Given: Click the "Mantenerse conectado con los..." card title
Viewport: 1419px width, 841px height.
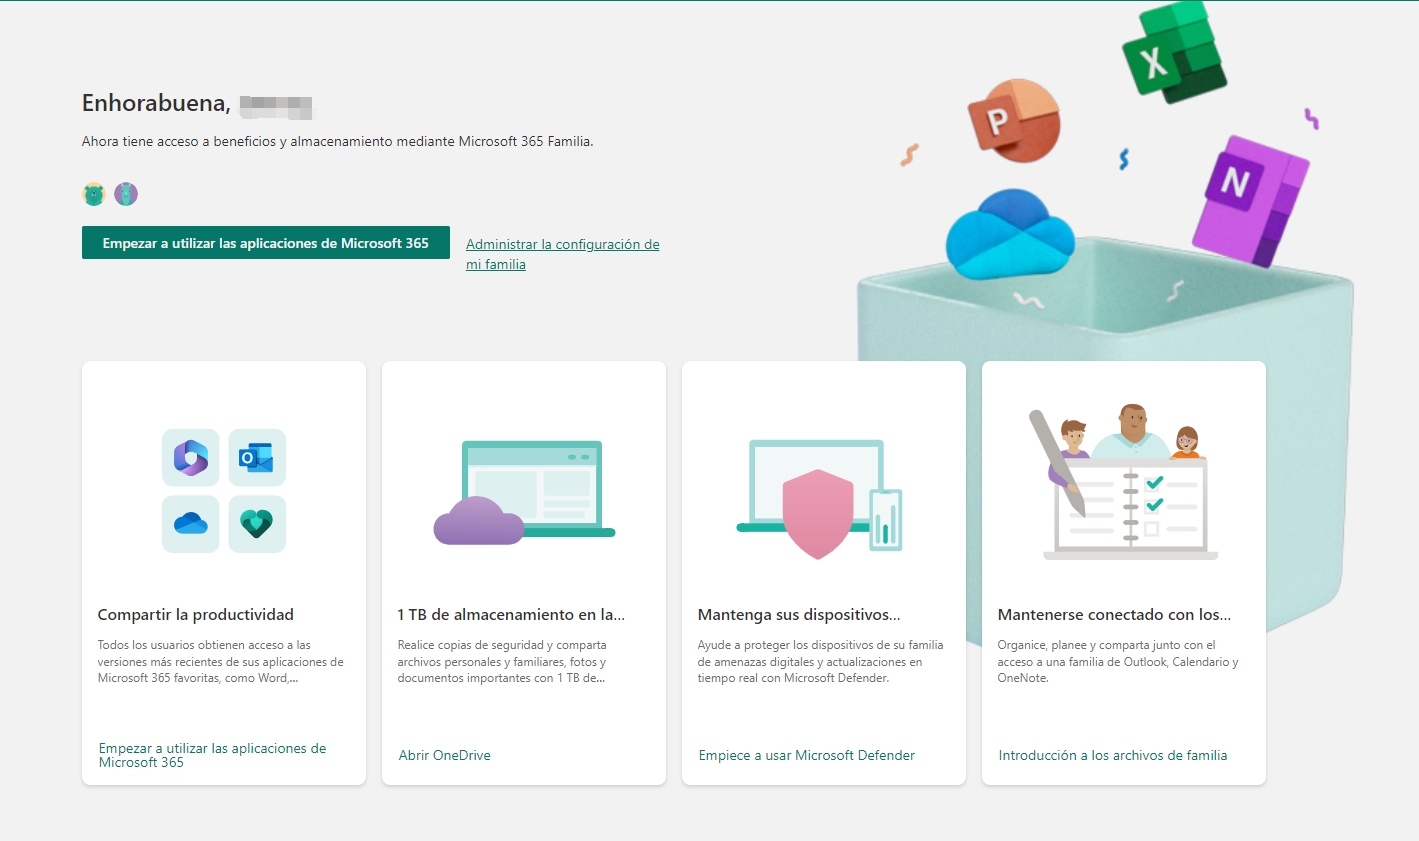Looking at the screenshot, I should tap(1114, 615).
